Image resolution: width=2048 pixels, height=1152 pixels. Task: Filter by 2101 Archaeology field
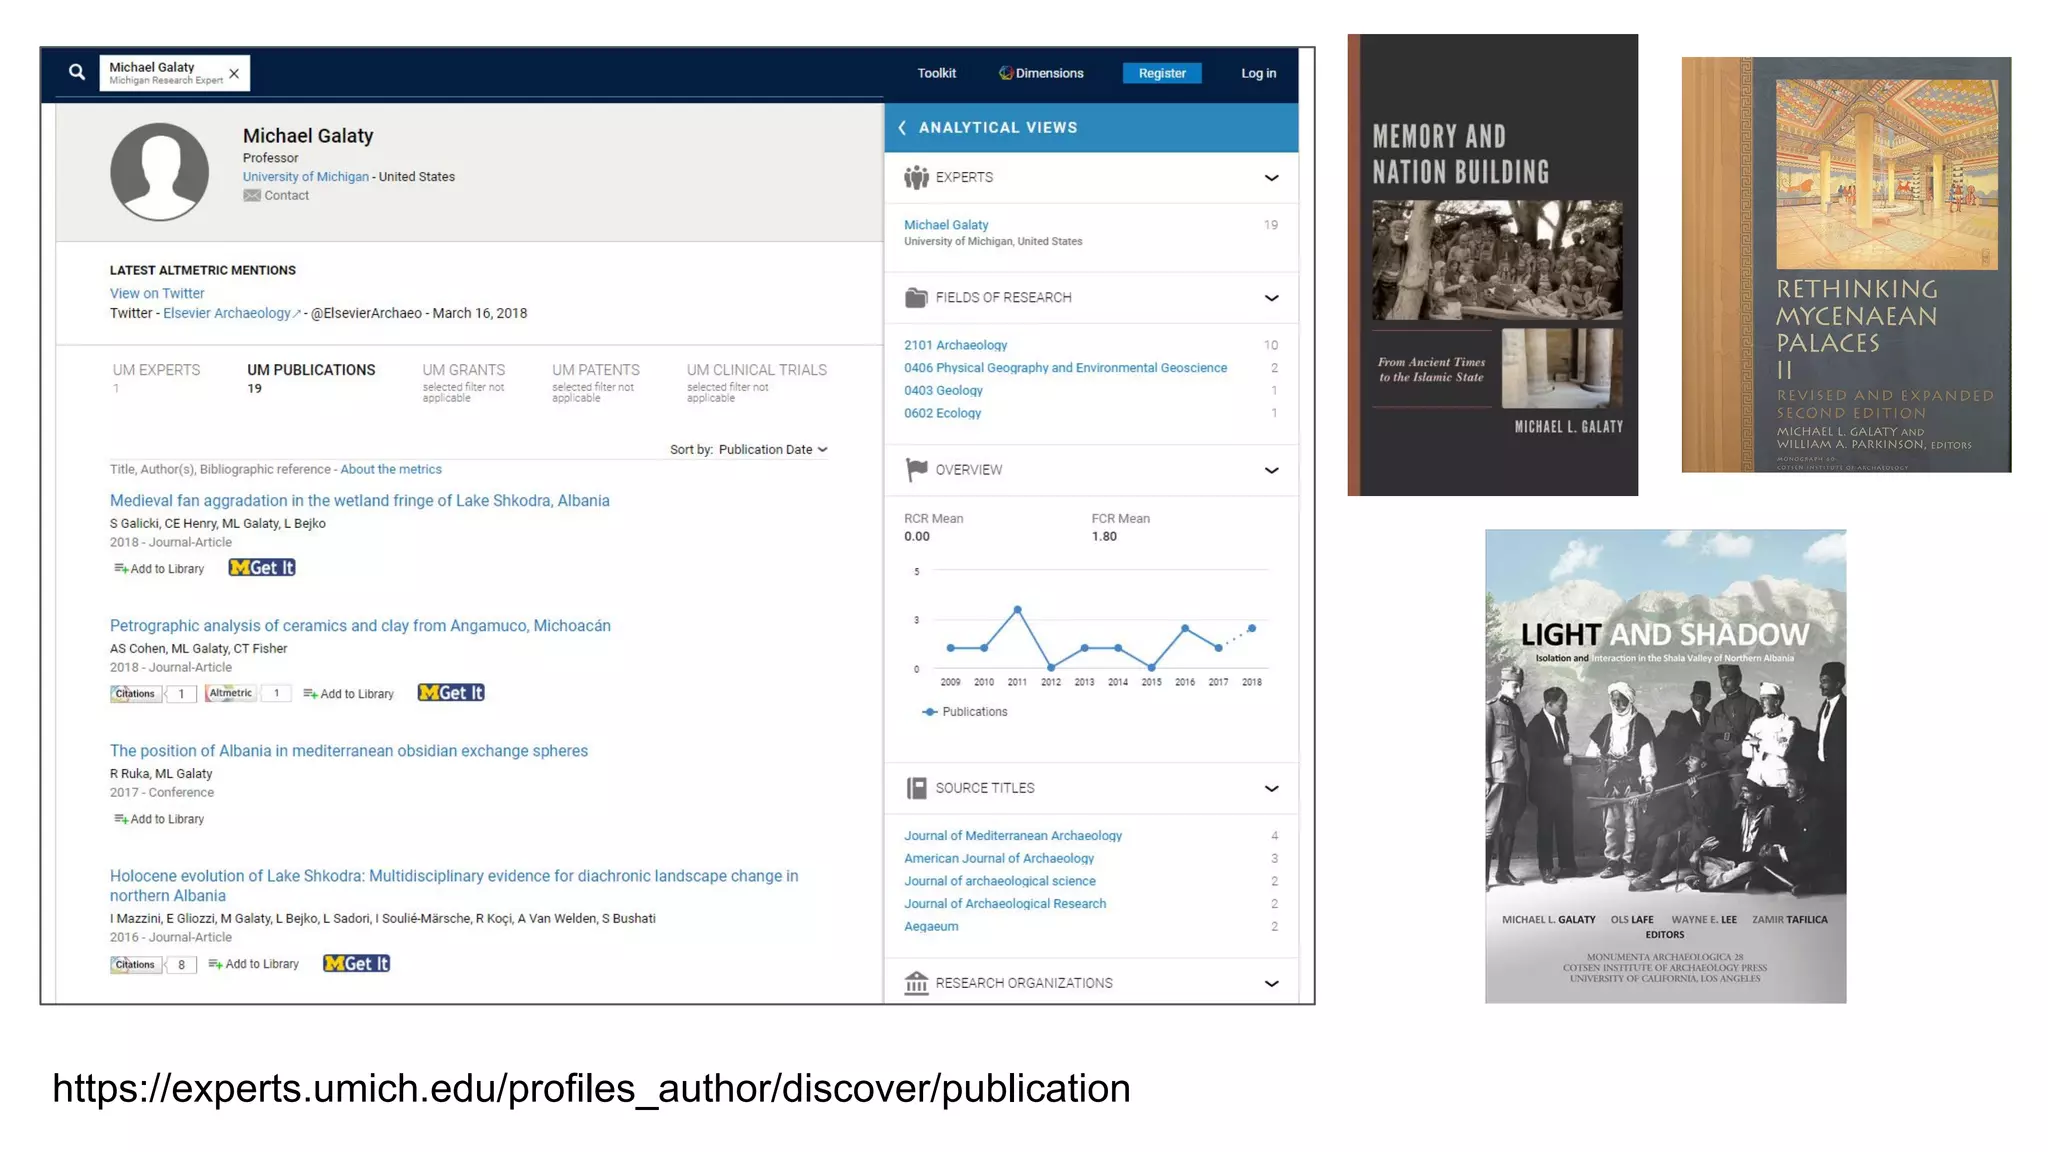coord(955,345)
